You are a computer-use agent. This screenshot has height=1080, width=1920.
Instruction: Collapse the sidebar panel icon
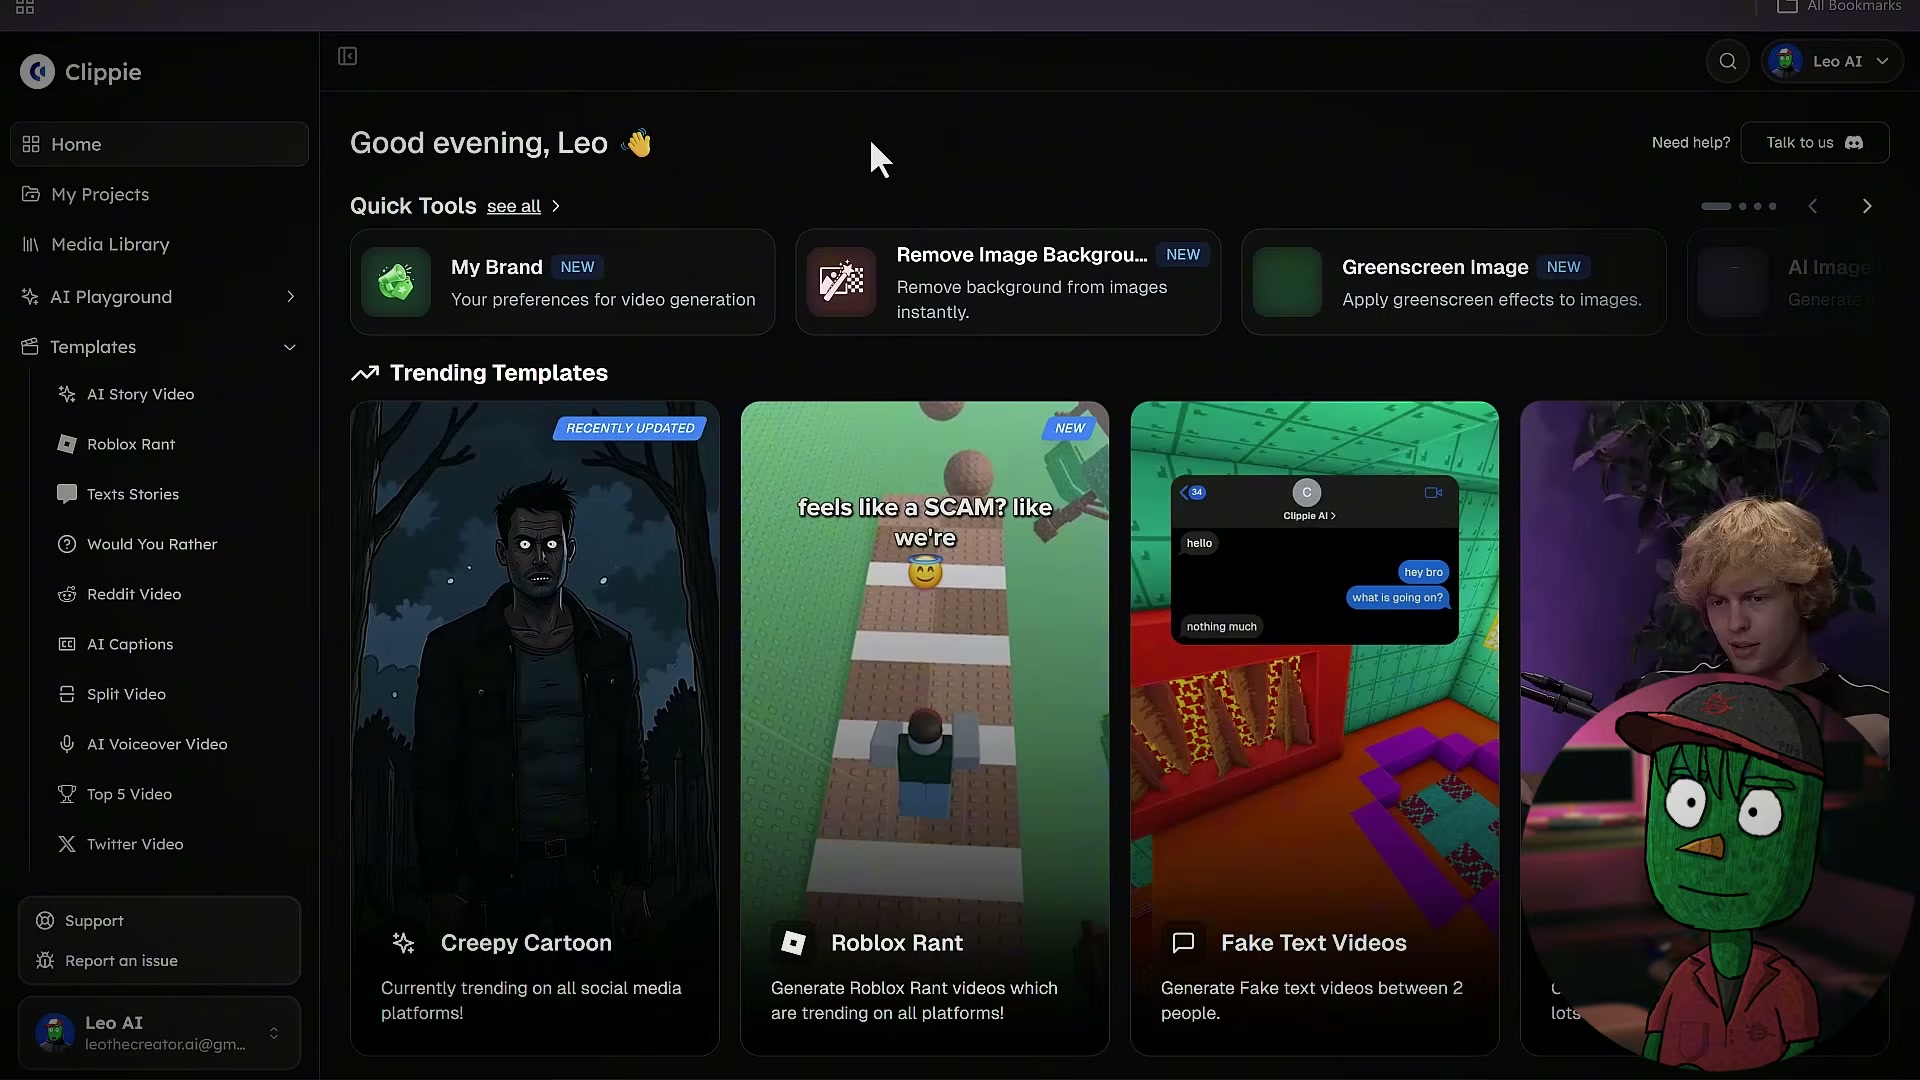(348, 57)
